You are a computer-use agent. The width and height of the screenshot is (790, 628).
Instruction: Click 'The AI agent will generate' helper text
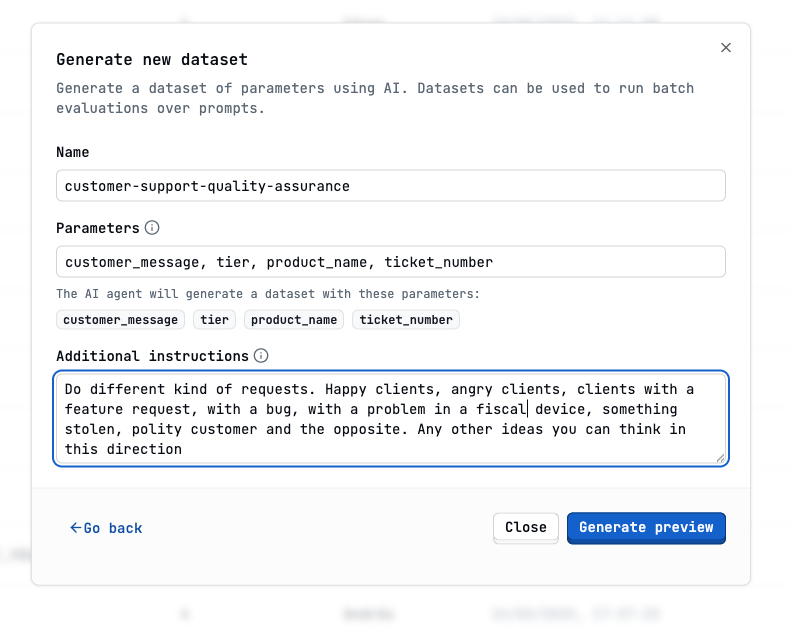pyautogui.click(x=268, y=294)
